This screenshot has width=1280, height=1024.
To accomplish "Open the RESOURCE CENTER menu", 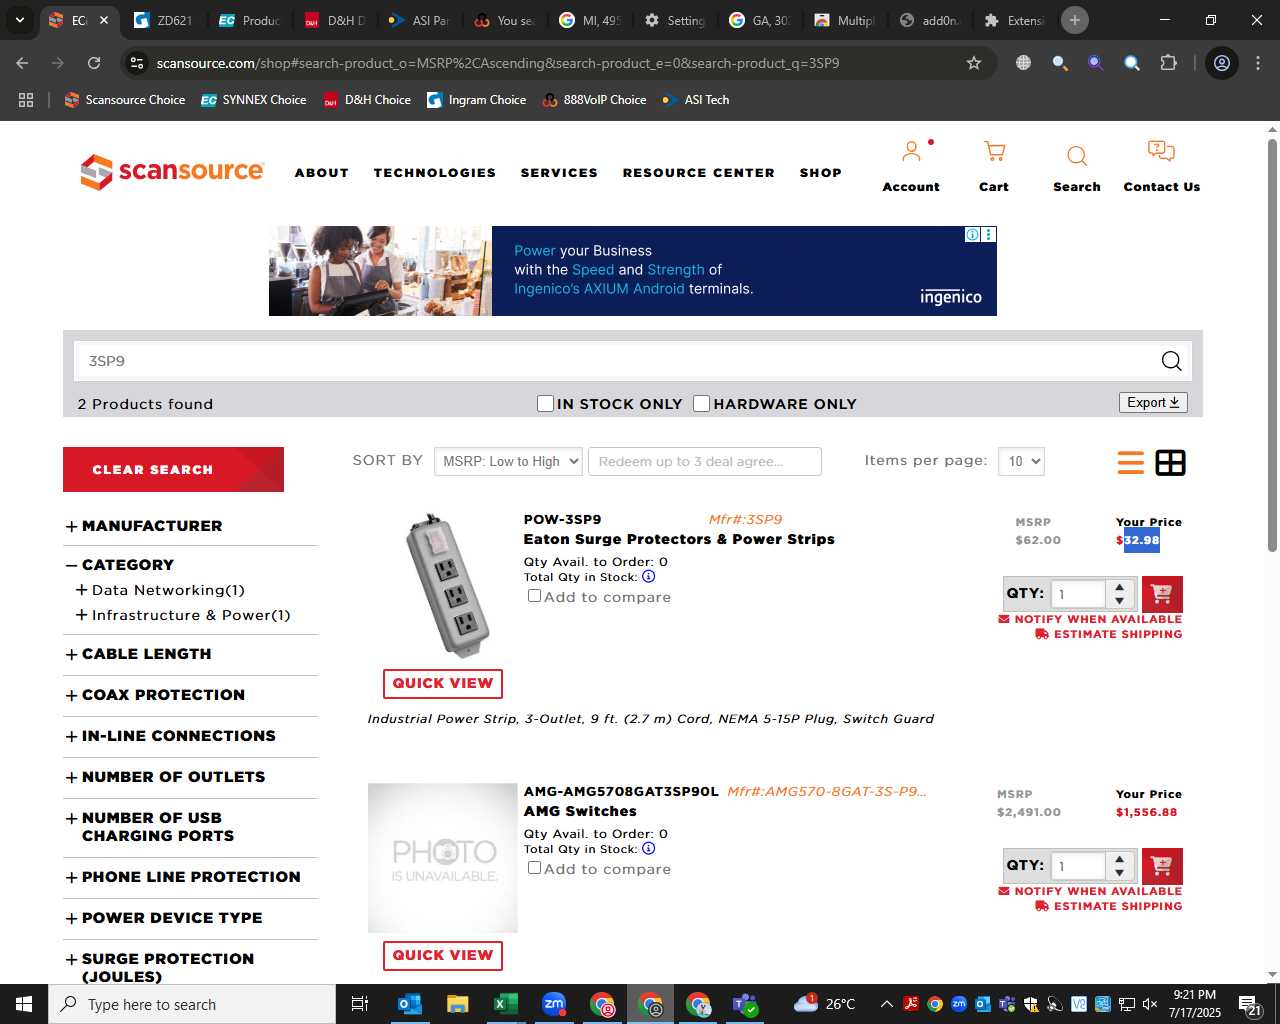I will [x=698, y=173].
